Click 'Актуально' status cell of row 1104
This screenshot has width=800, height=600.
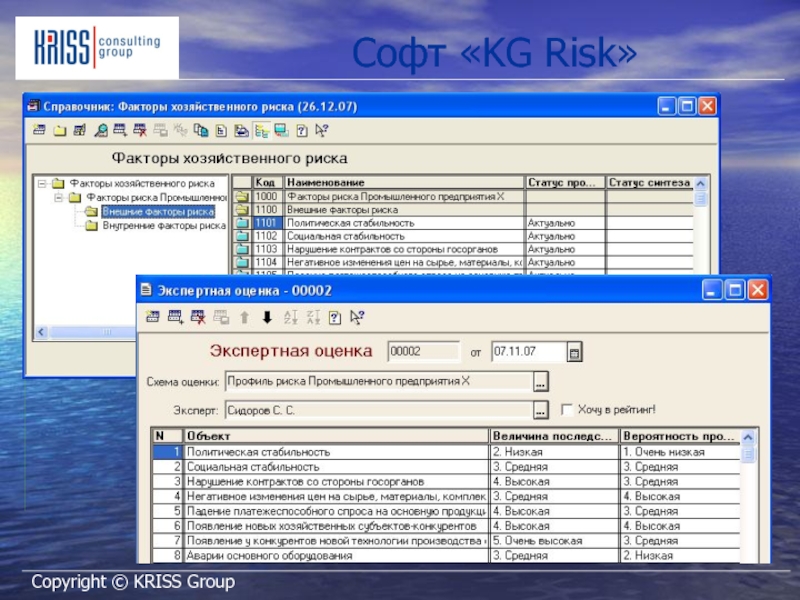click(x=565, y=262)
